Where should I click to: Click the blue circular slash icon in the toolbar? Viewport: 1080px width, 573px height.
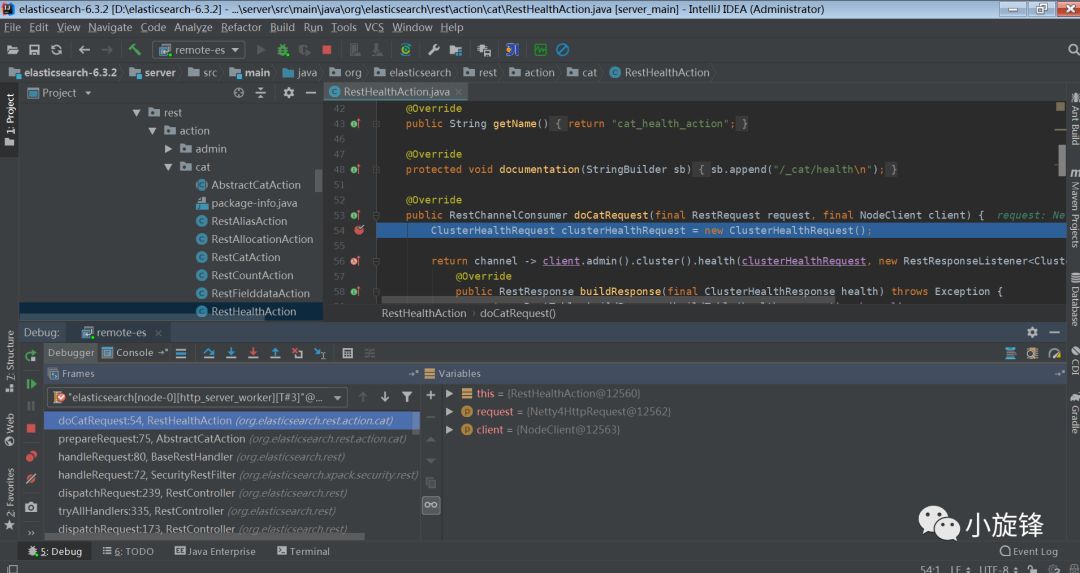(563, 50)
